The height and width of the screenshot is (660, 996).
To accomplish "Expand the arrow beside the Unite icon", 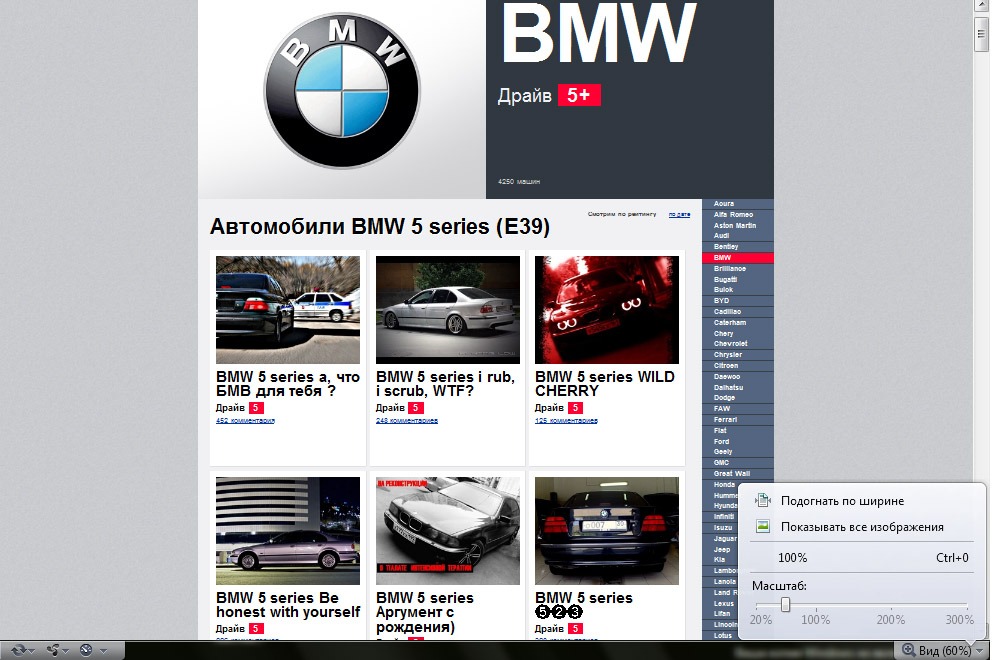I will (65, 650).
